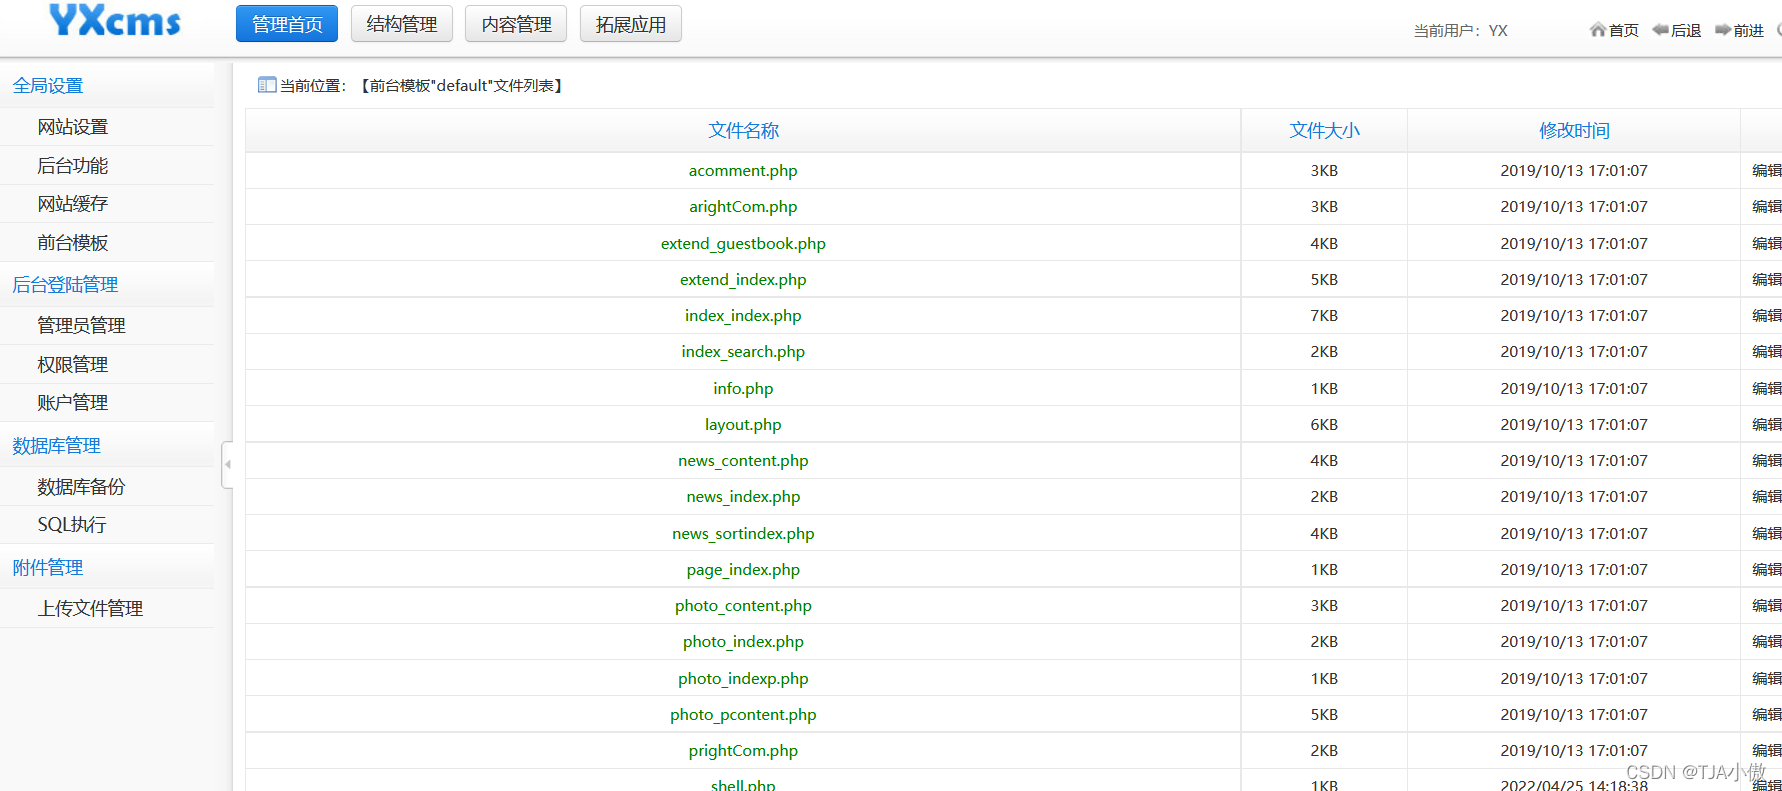Click 编辑 for index_index.php row

pos(1767,316)
